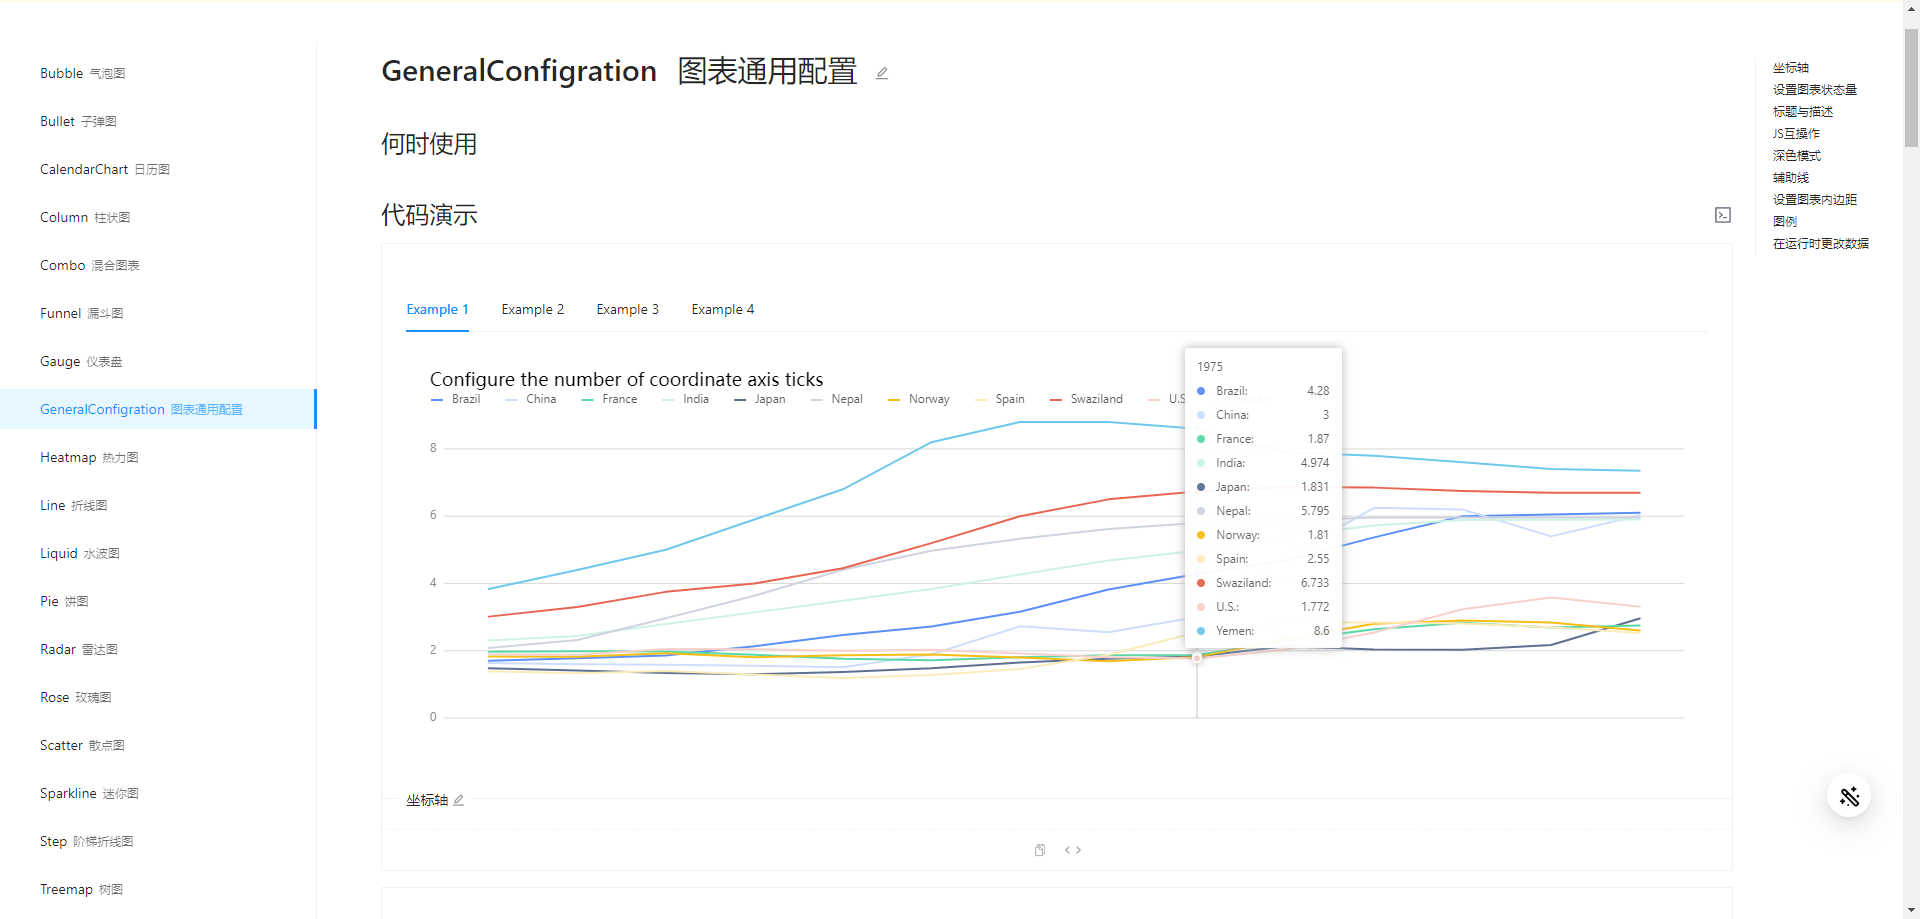Click the copy code icon below chart
Image resolution: width=1920 pixels, height=919 pixels.
1040,850
